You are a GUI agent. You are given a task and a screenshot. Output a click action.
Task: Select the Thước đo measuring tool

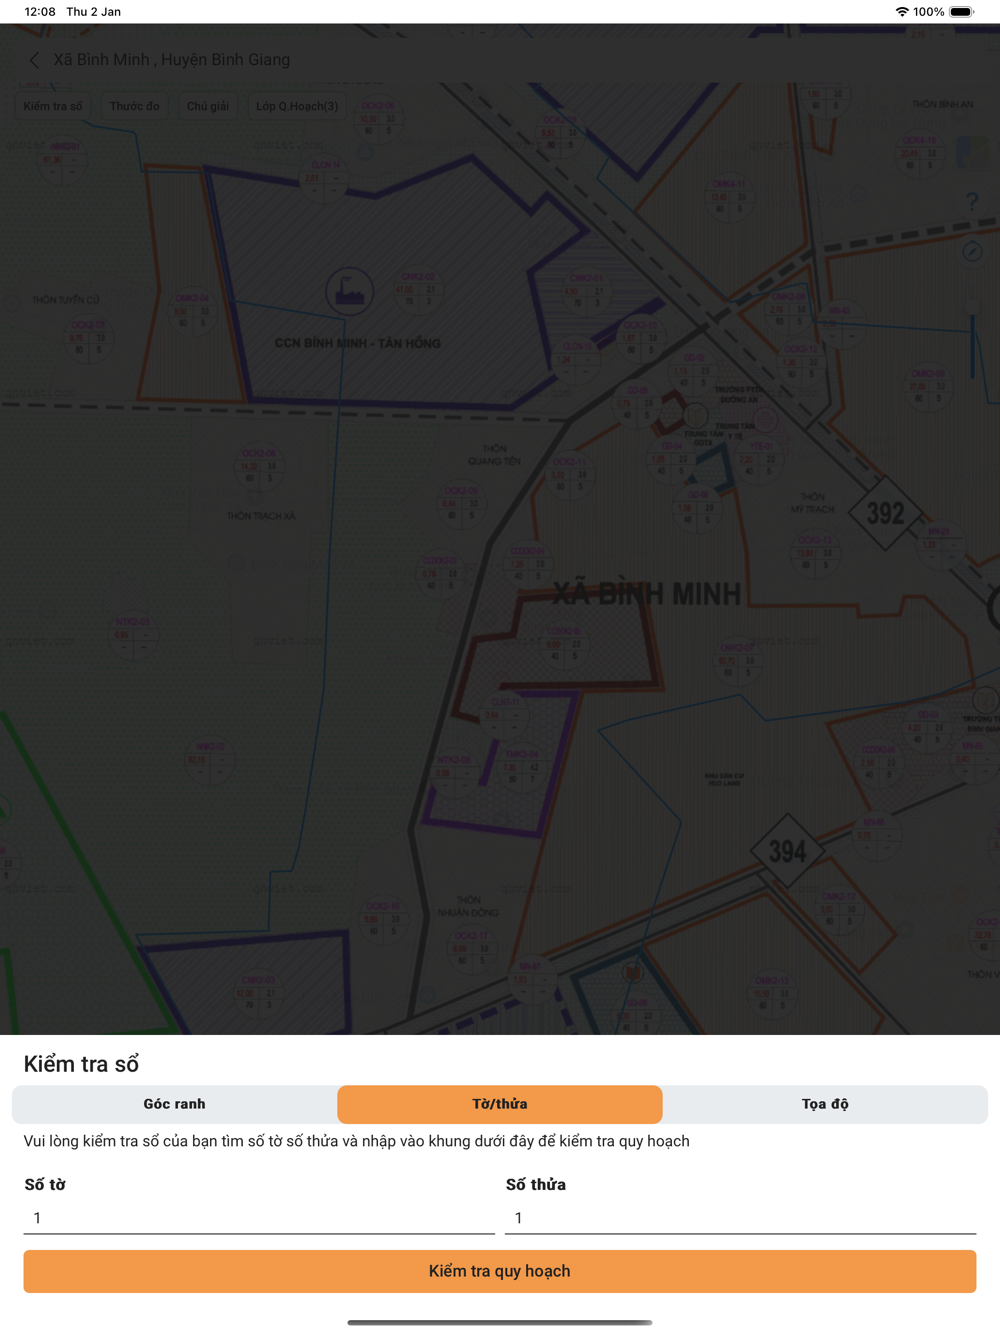(134, 106)
